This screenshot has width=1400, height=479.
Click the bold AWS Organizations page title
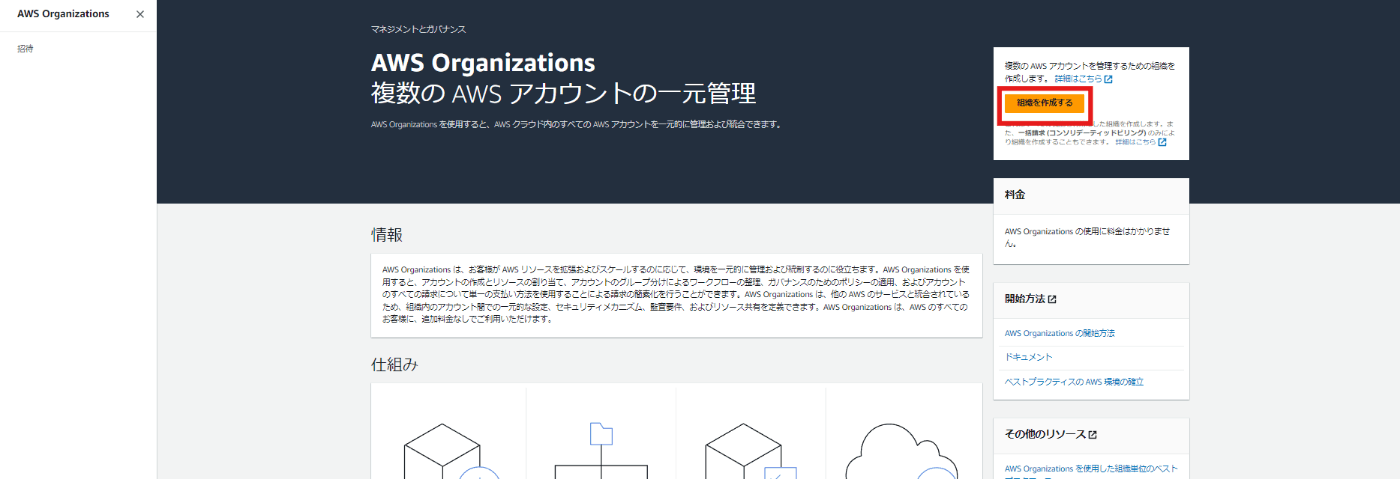483,63
